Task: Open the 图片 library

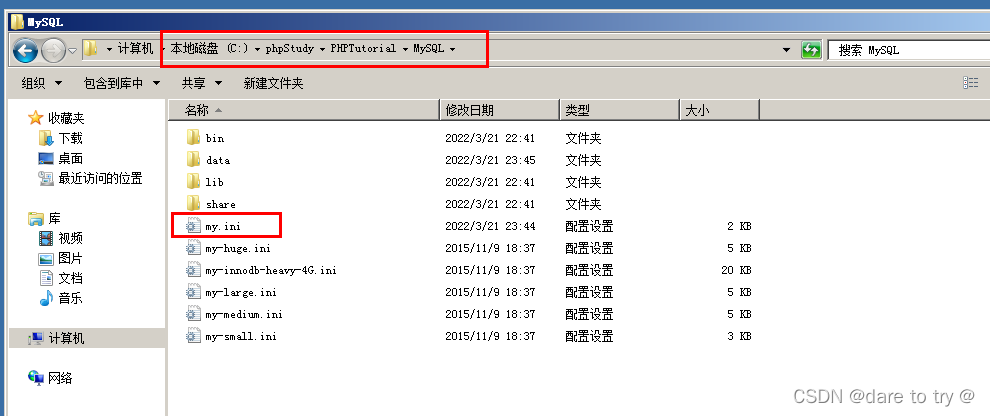Action: [71, 258]
